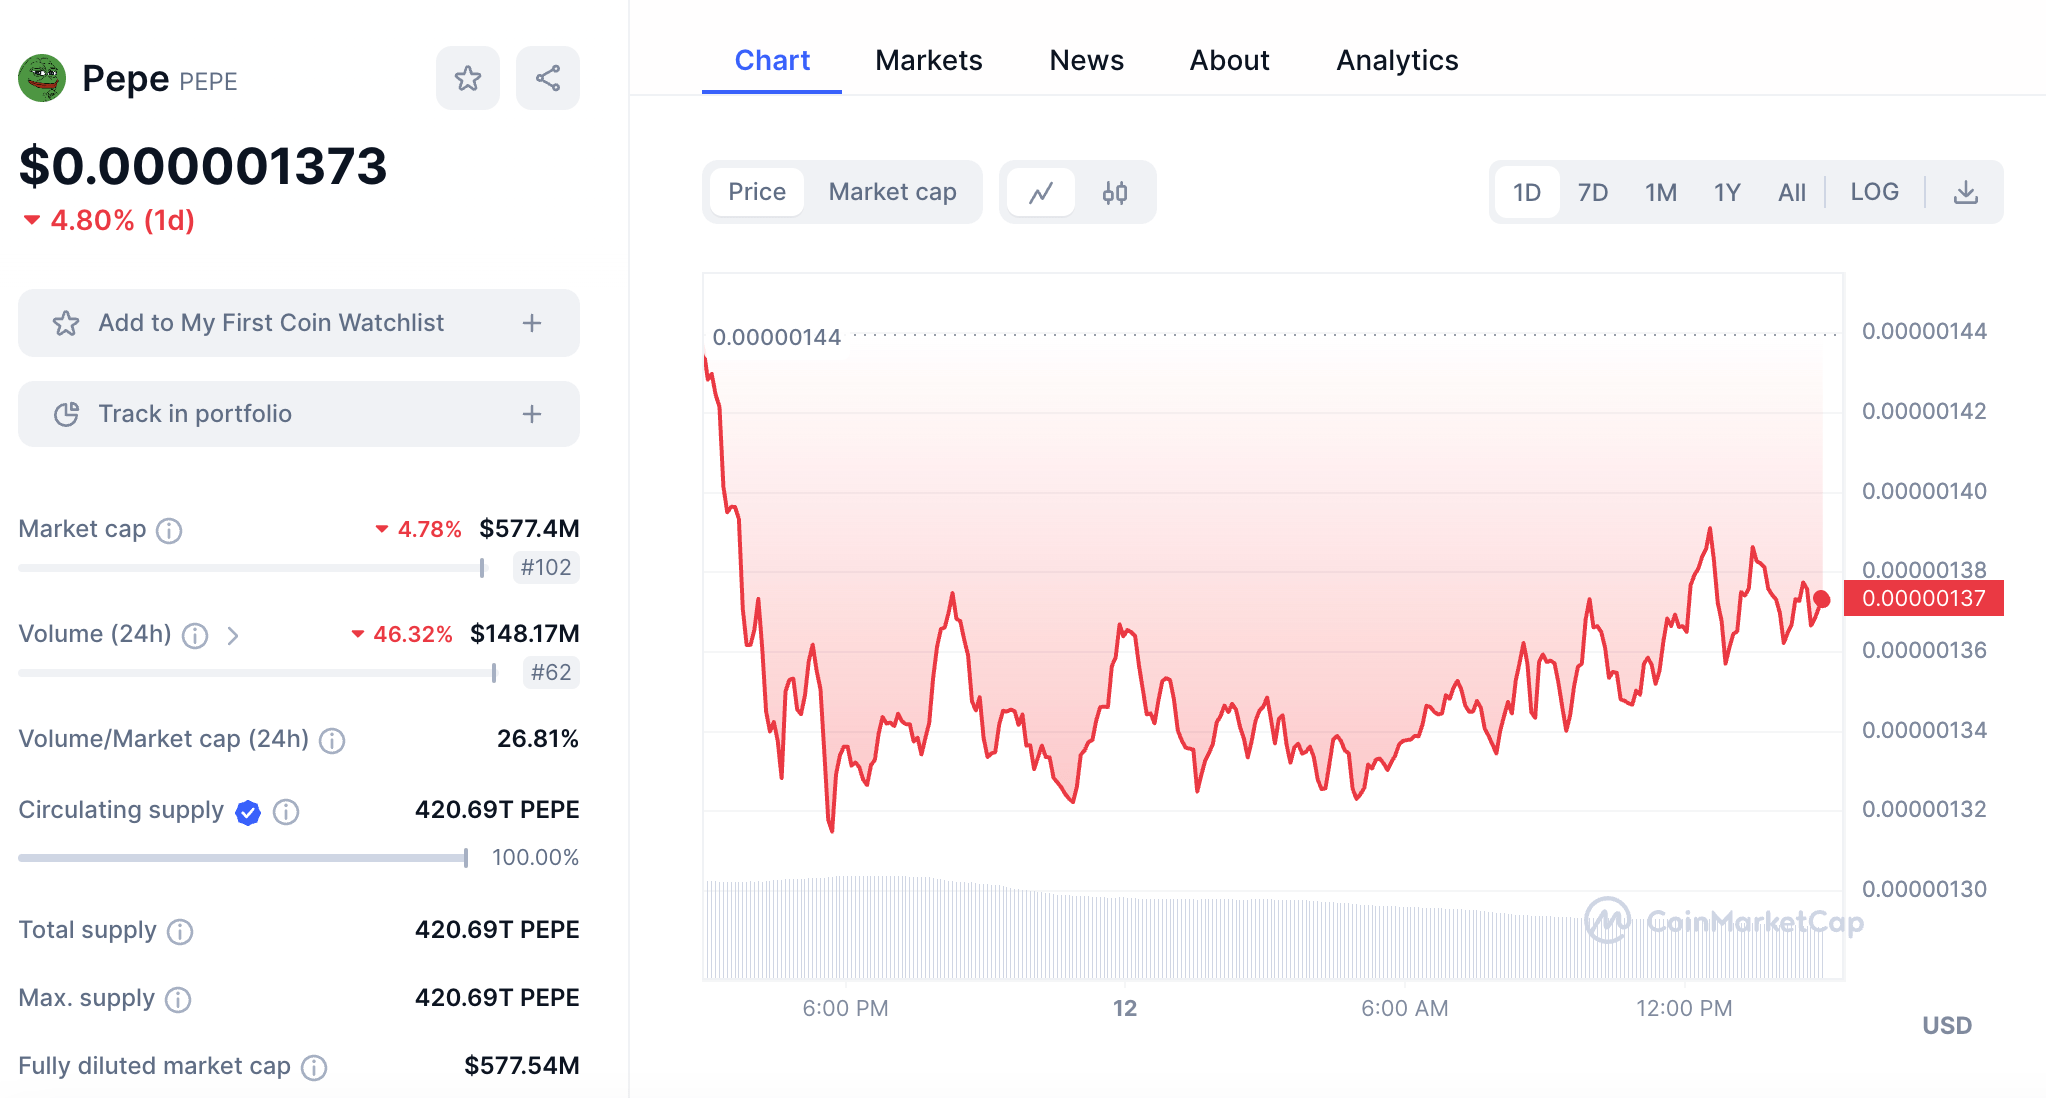The height and width of the screenshot is (1098, 2046).
Task: Switch to line chart view
Action: pos(1041,192)
